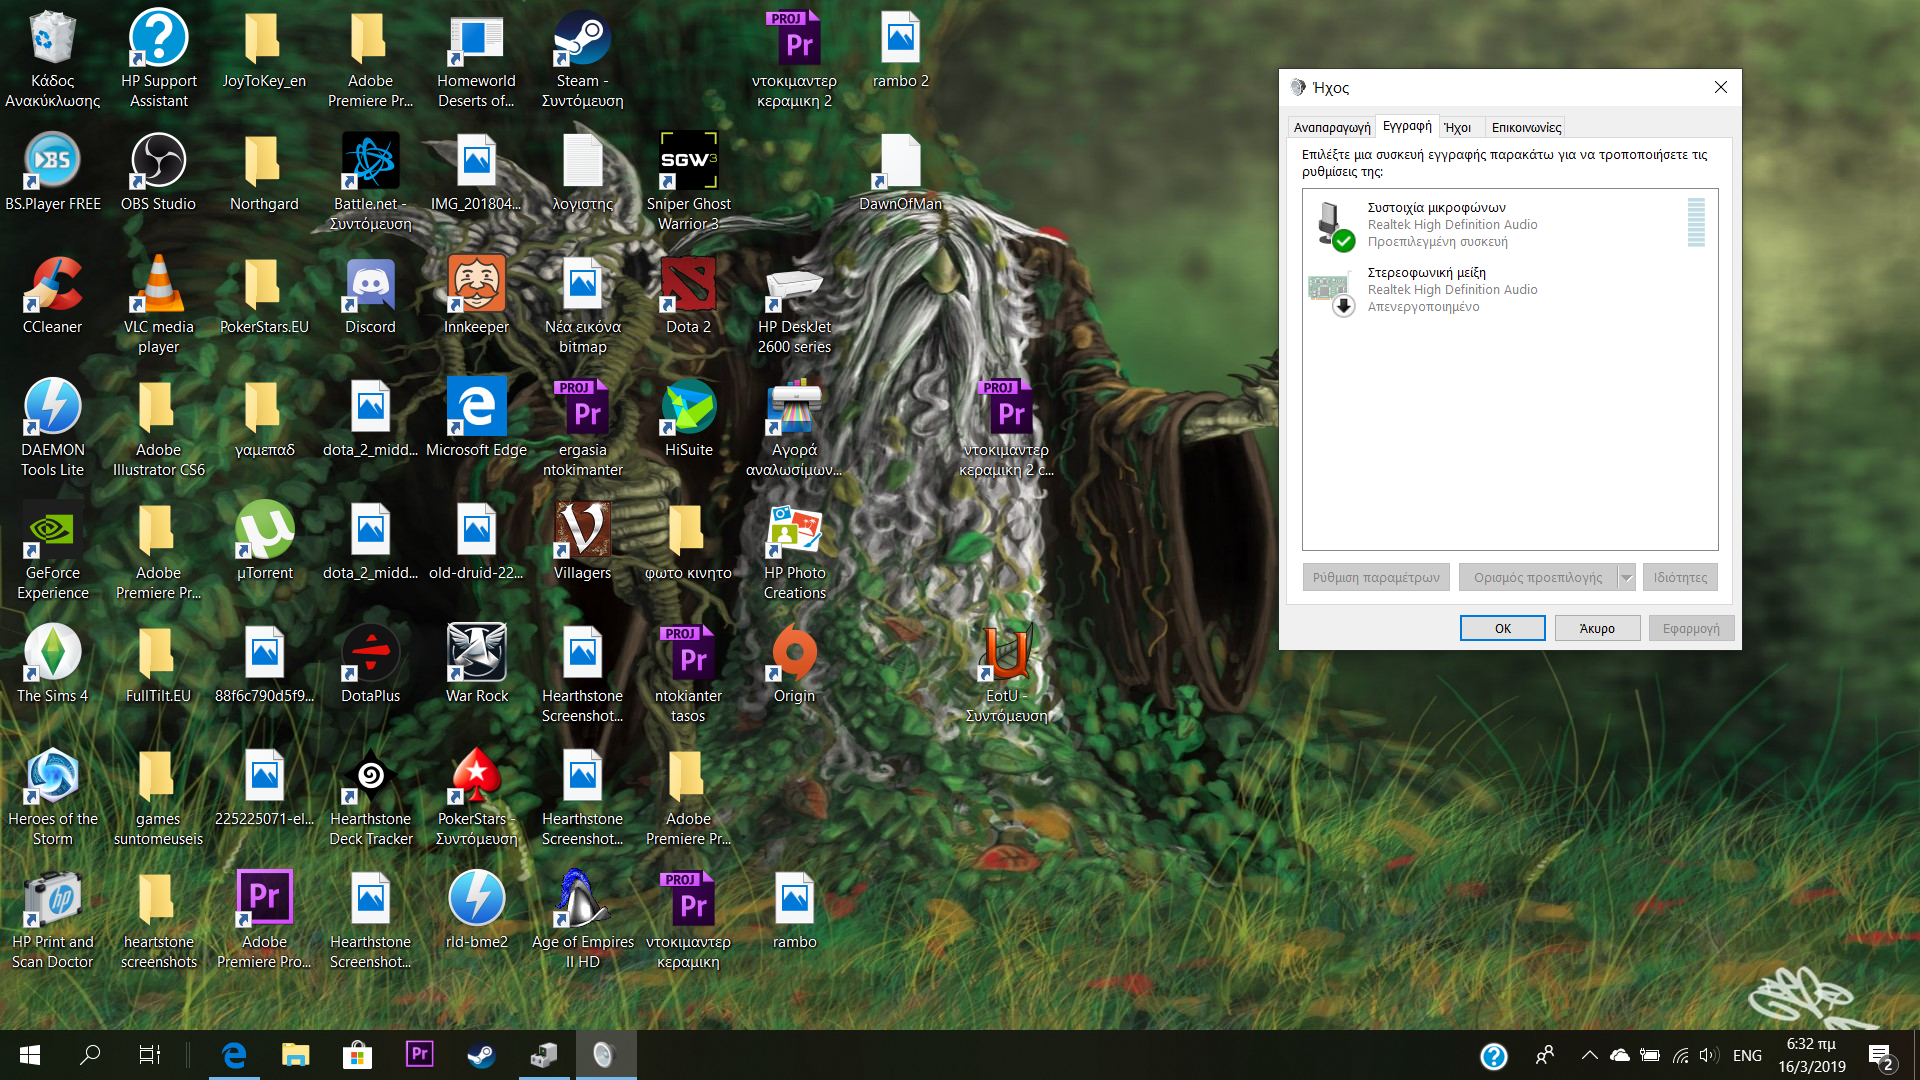
Task: Open the Steam shortcut icon on the desktop
Action: [x=582, y=60]
